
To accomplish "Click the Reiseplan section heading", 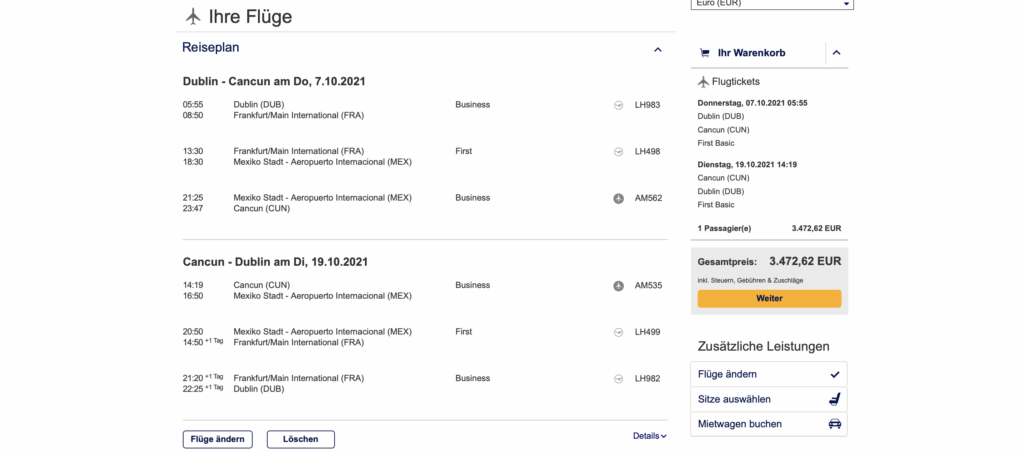I will (210, 47).
